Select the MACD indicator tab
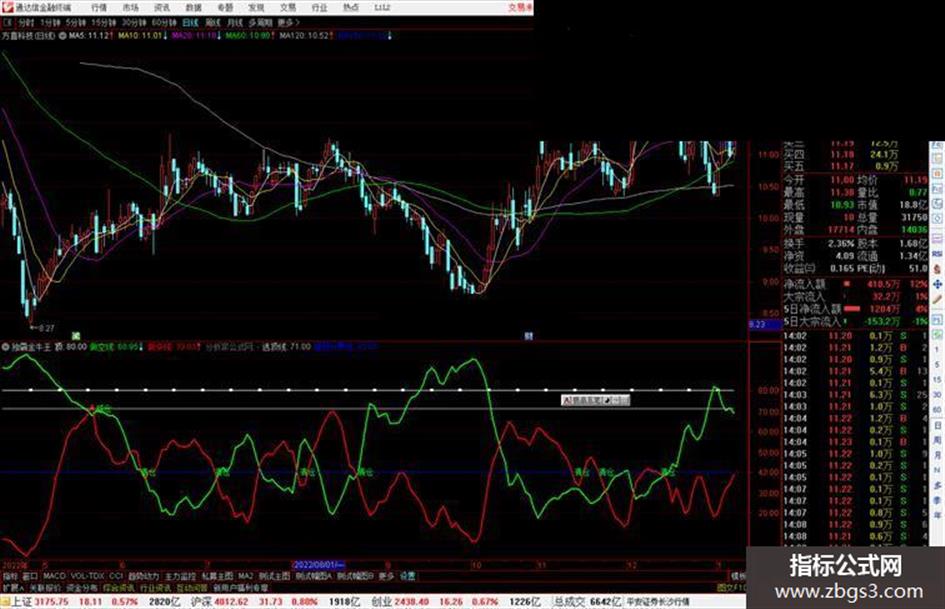Screen dimensions: 945x609 point(54,576)
